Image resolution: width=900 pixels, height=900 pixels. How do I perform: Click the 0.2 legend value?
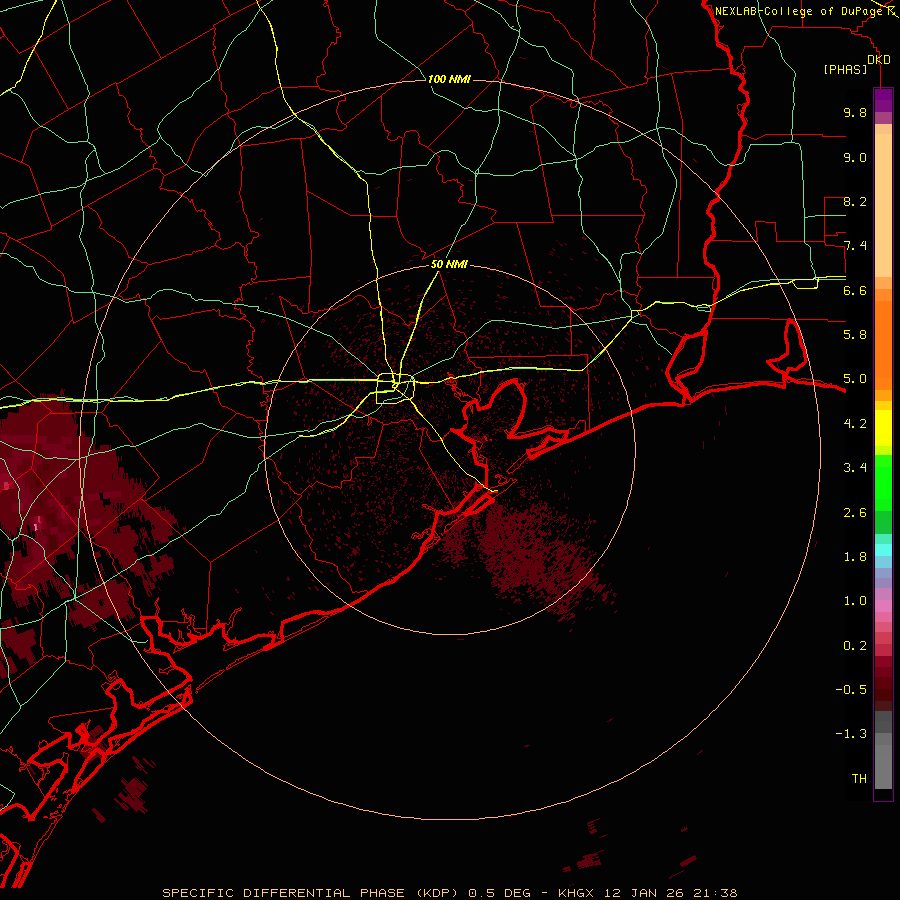click(855, 646)
